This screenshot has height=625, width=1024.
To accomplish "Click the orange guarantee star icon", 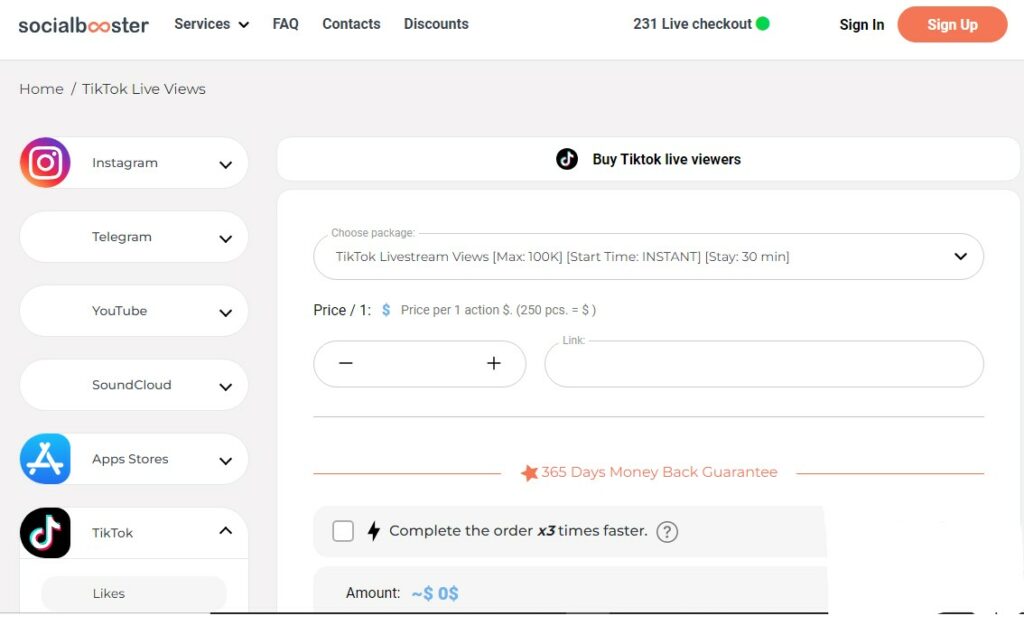I will tap(529, 472).
